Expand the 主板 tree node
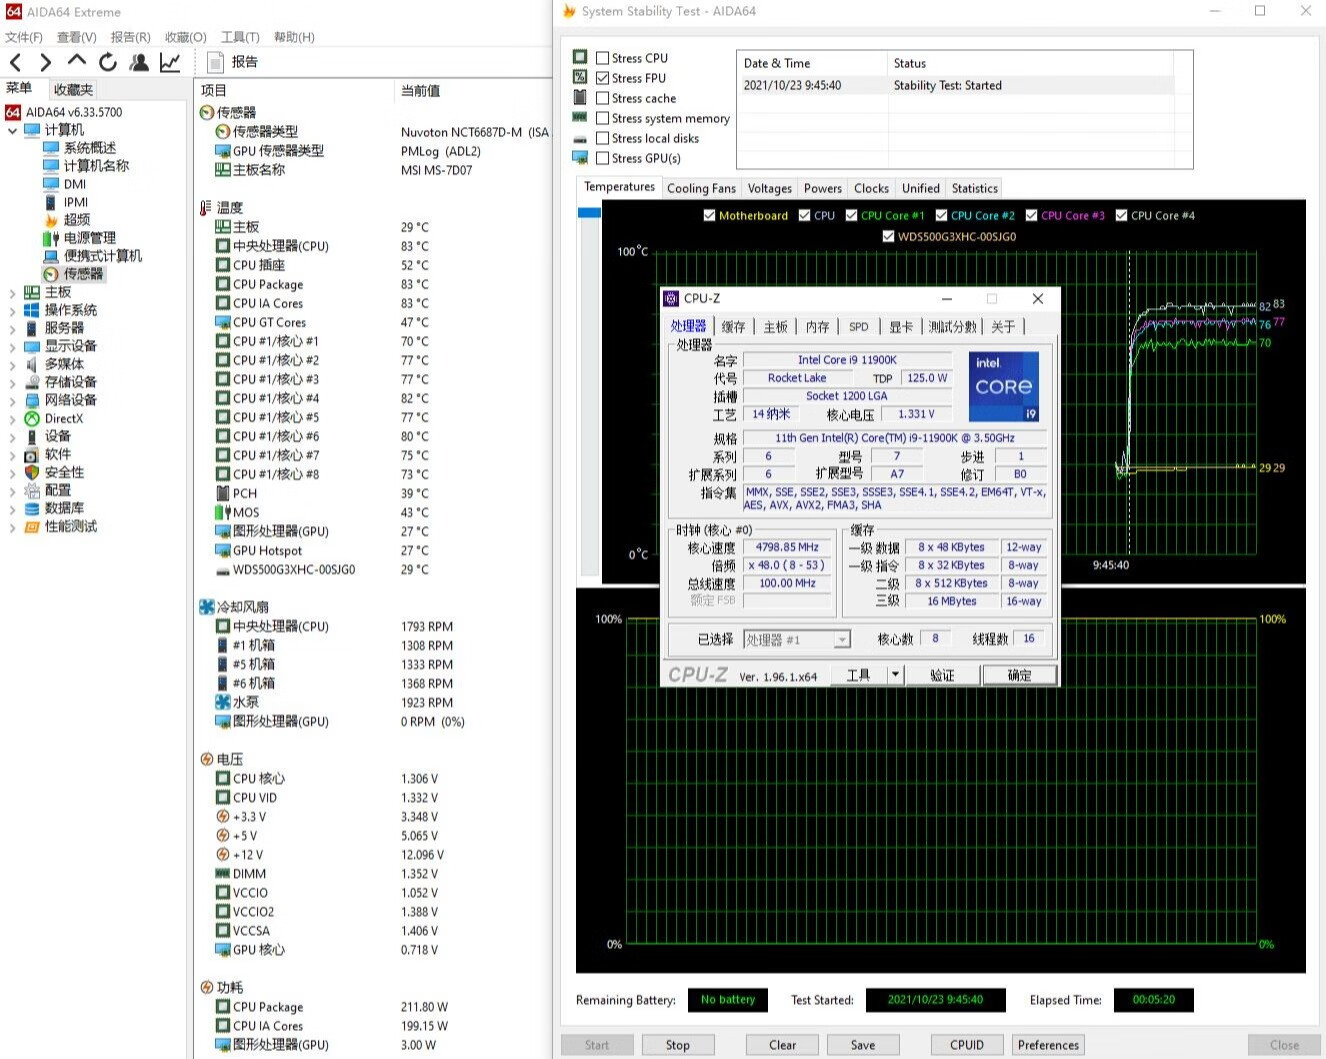Image resolution: width=1326 pixels, height=1059 pixels. [12, 292]
